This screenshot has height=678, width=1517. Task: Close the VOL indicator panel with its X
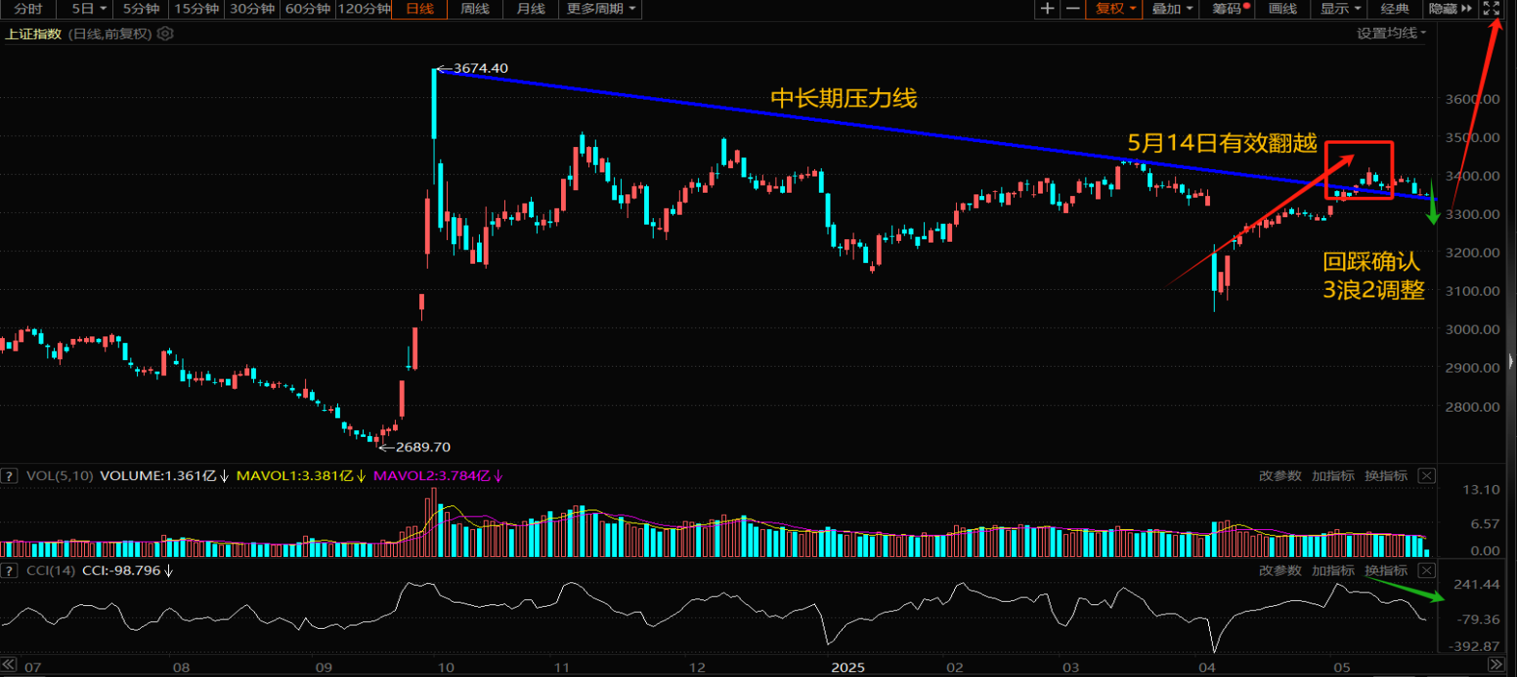click(x=1427, y=476)
